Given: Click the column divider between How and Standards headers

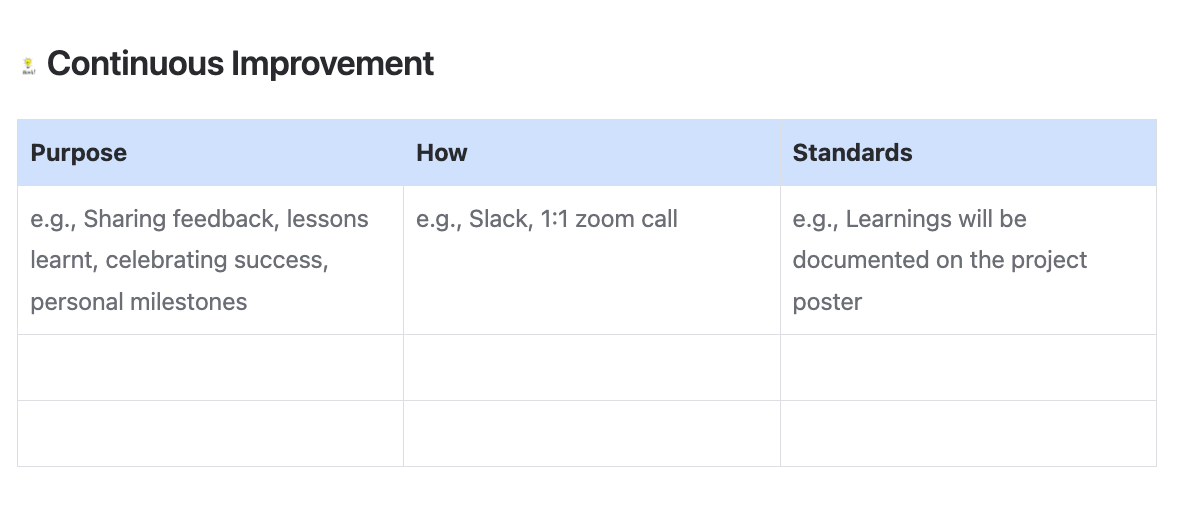Looking at the screenshot, I should tap(780, 153).
